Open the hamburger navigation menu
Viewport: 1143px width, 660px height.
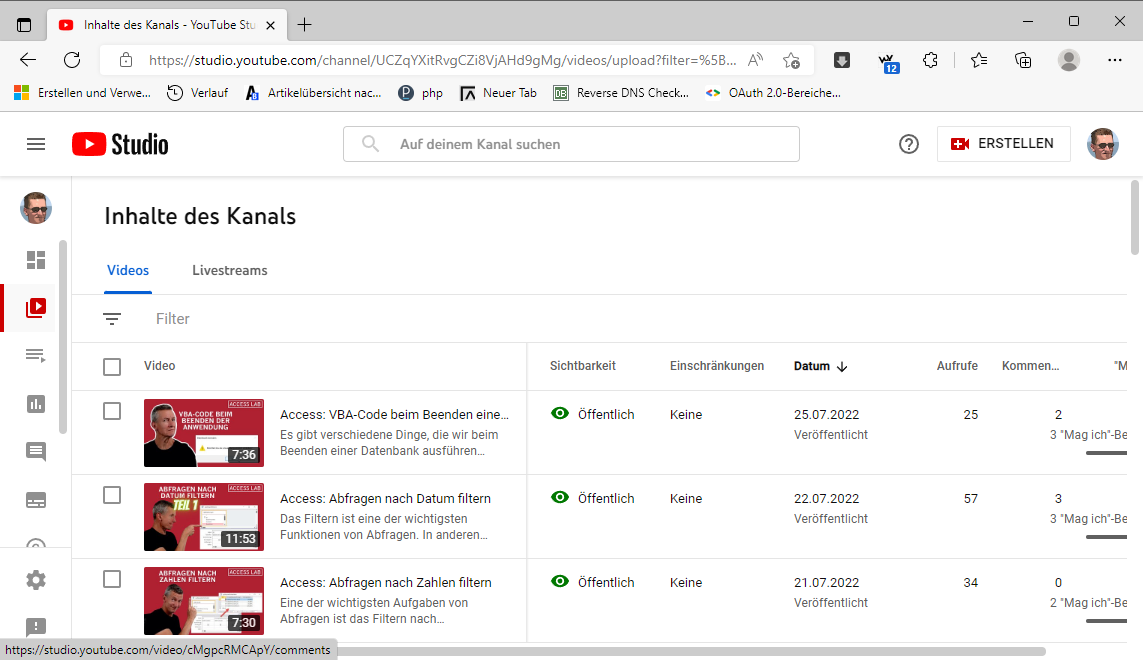36,144
